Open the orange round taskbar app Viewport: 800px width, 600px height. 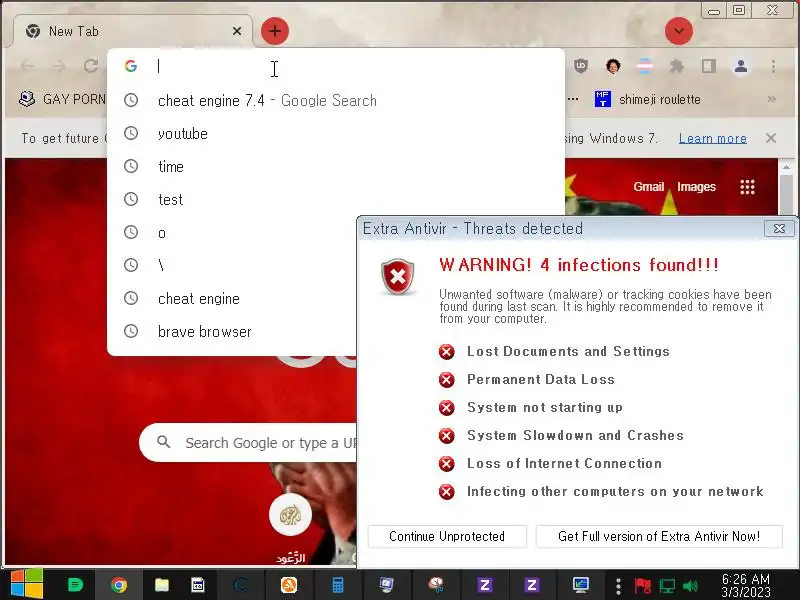289,585
